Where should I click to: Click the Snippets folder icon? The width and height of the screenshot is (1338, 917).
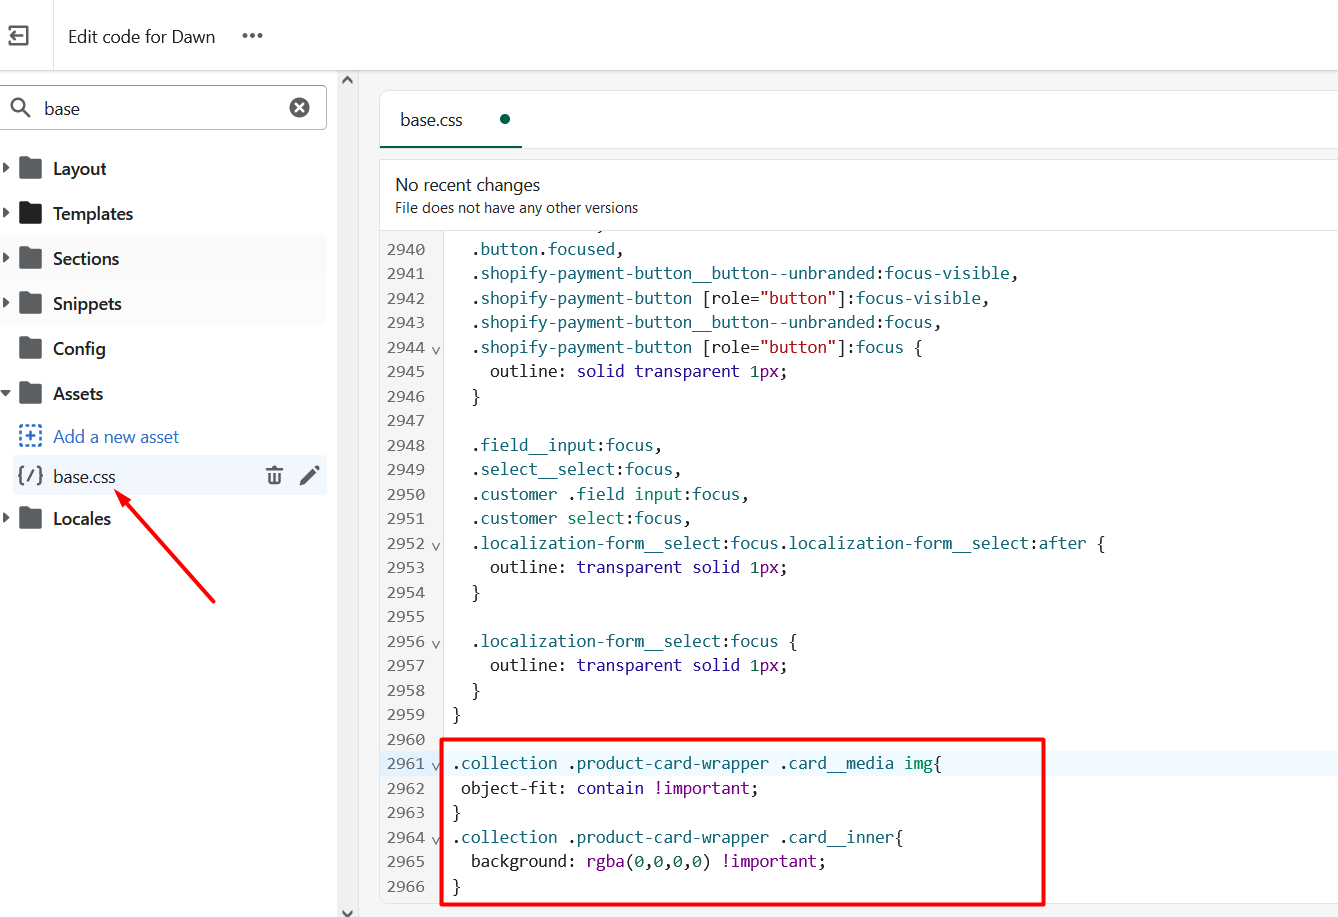[x=31, y=303]
